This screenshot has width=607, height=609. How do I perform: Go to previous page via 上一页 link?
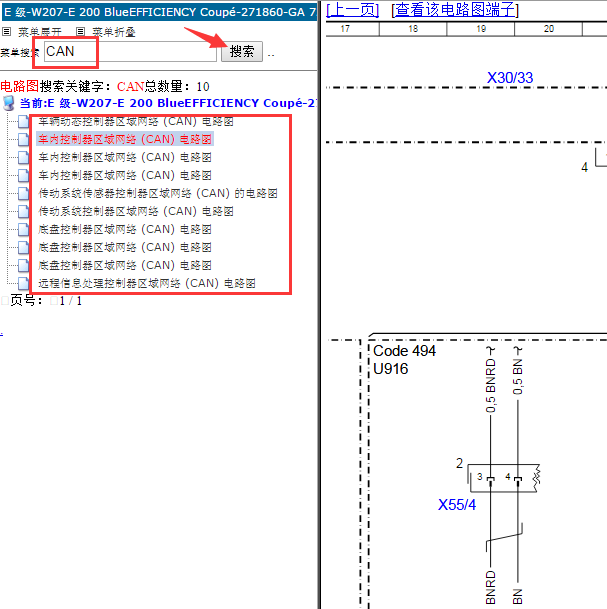point(353,10)
